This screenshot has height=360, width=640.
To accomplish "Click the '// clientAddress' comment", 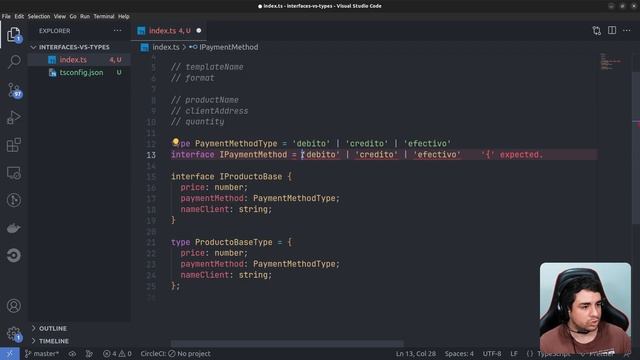I will tap(209, 111).
